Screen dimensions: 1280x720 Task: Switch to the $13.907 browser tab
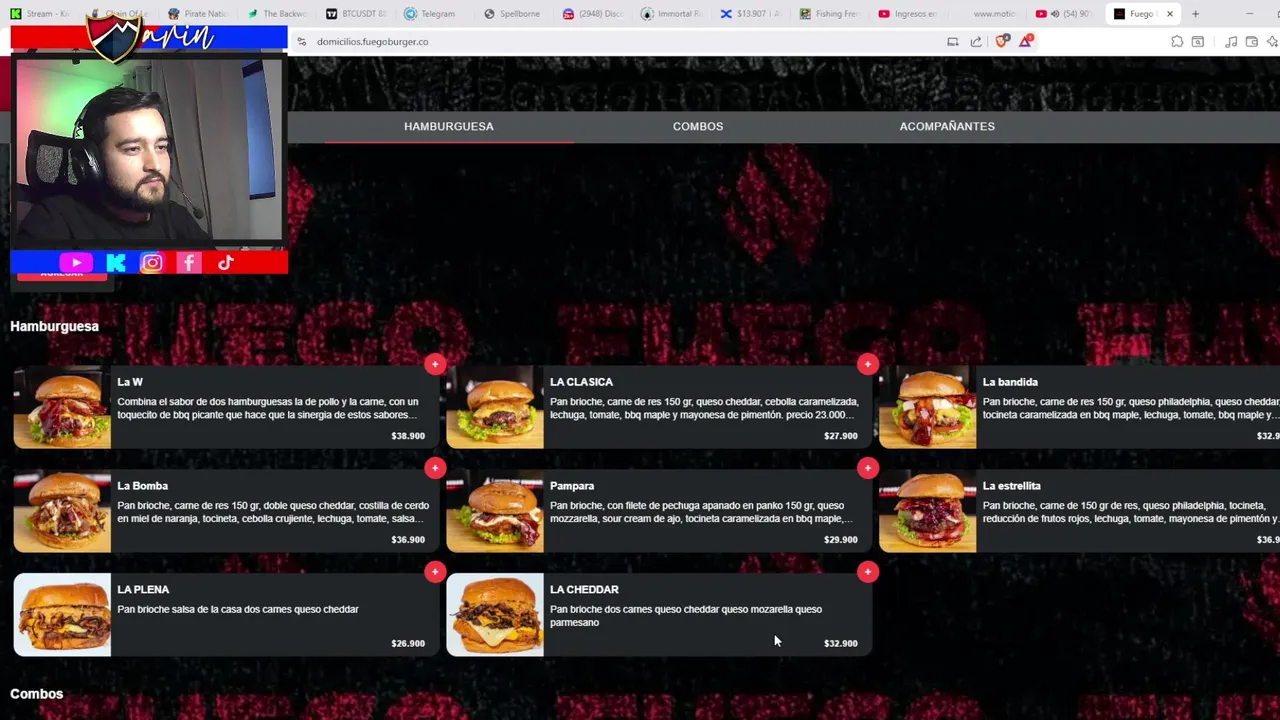pos(750,14)
